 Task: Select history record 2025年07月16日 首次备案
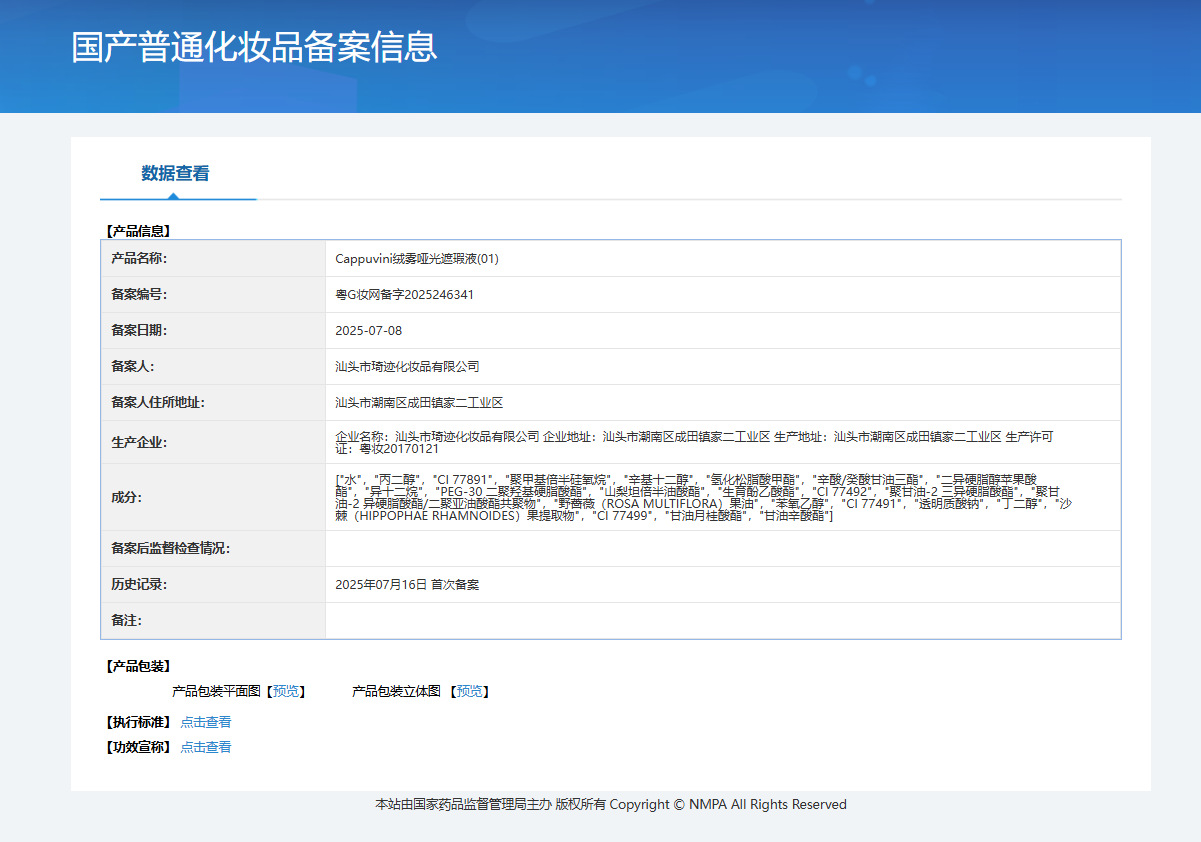point(407,585)
